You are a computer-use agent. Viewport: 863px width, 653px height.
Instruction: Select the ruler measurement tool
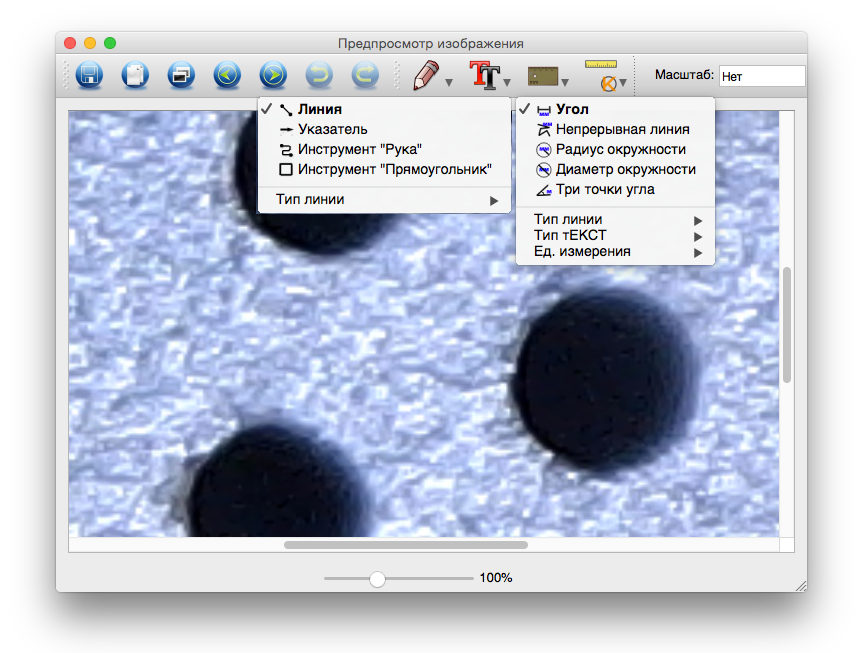coord(543,76)
